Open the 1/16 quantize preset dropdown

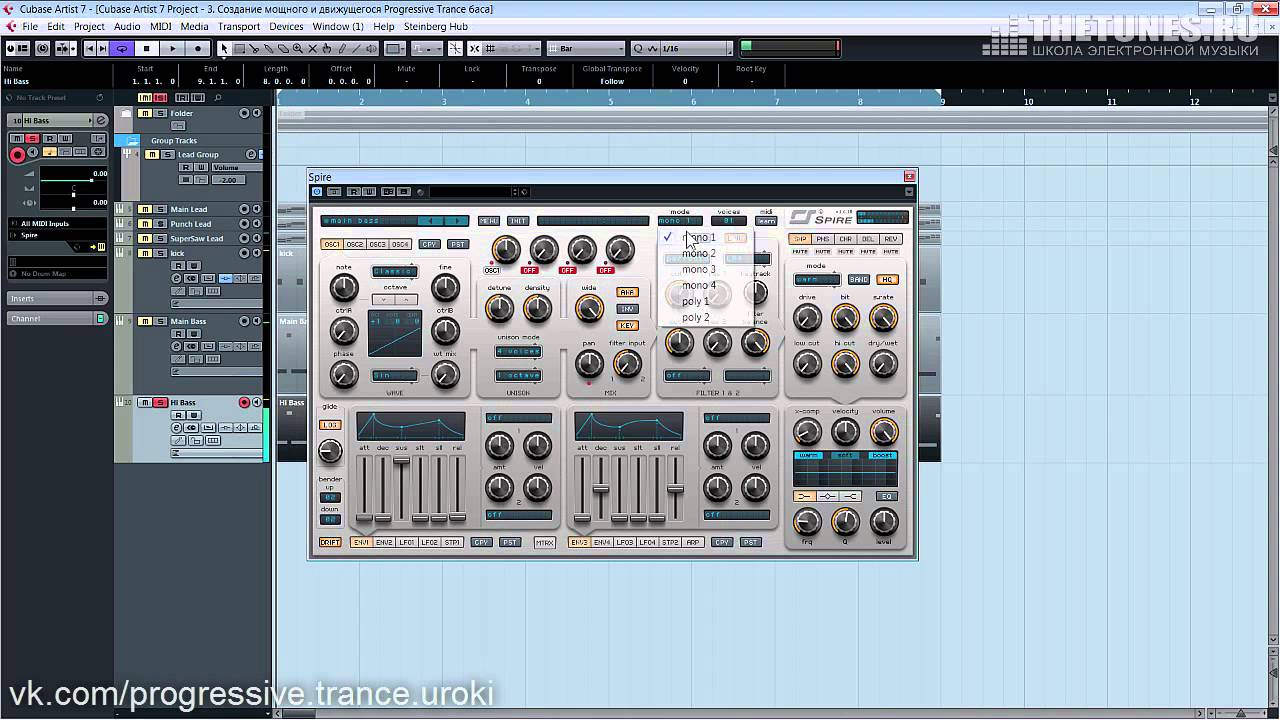click(x=696, y=48)
